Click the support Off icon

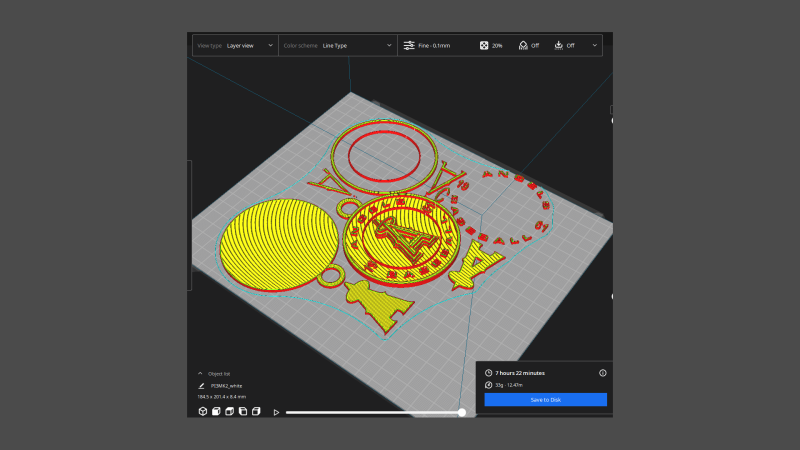[522, 45]
